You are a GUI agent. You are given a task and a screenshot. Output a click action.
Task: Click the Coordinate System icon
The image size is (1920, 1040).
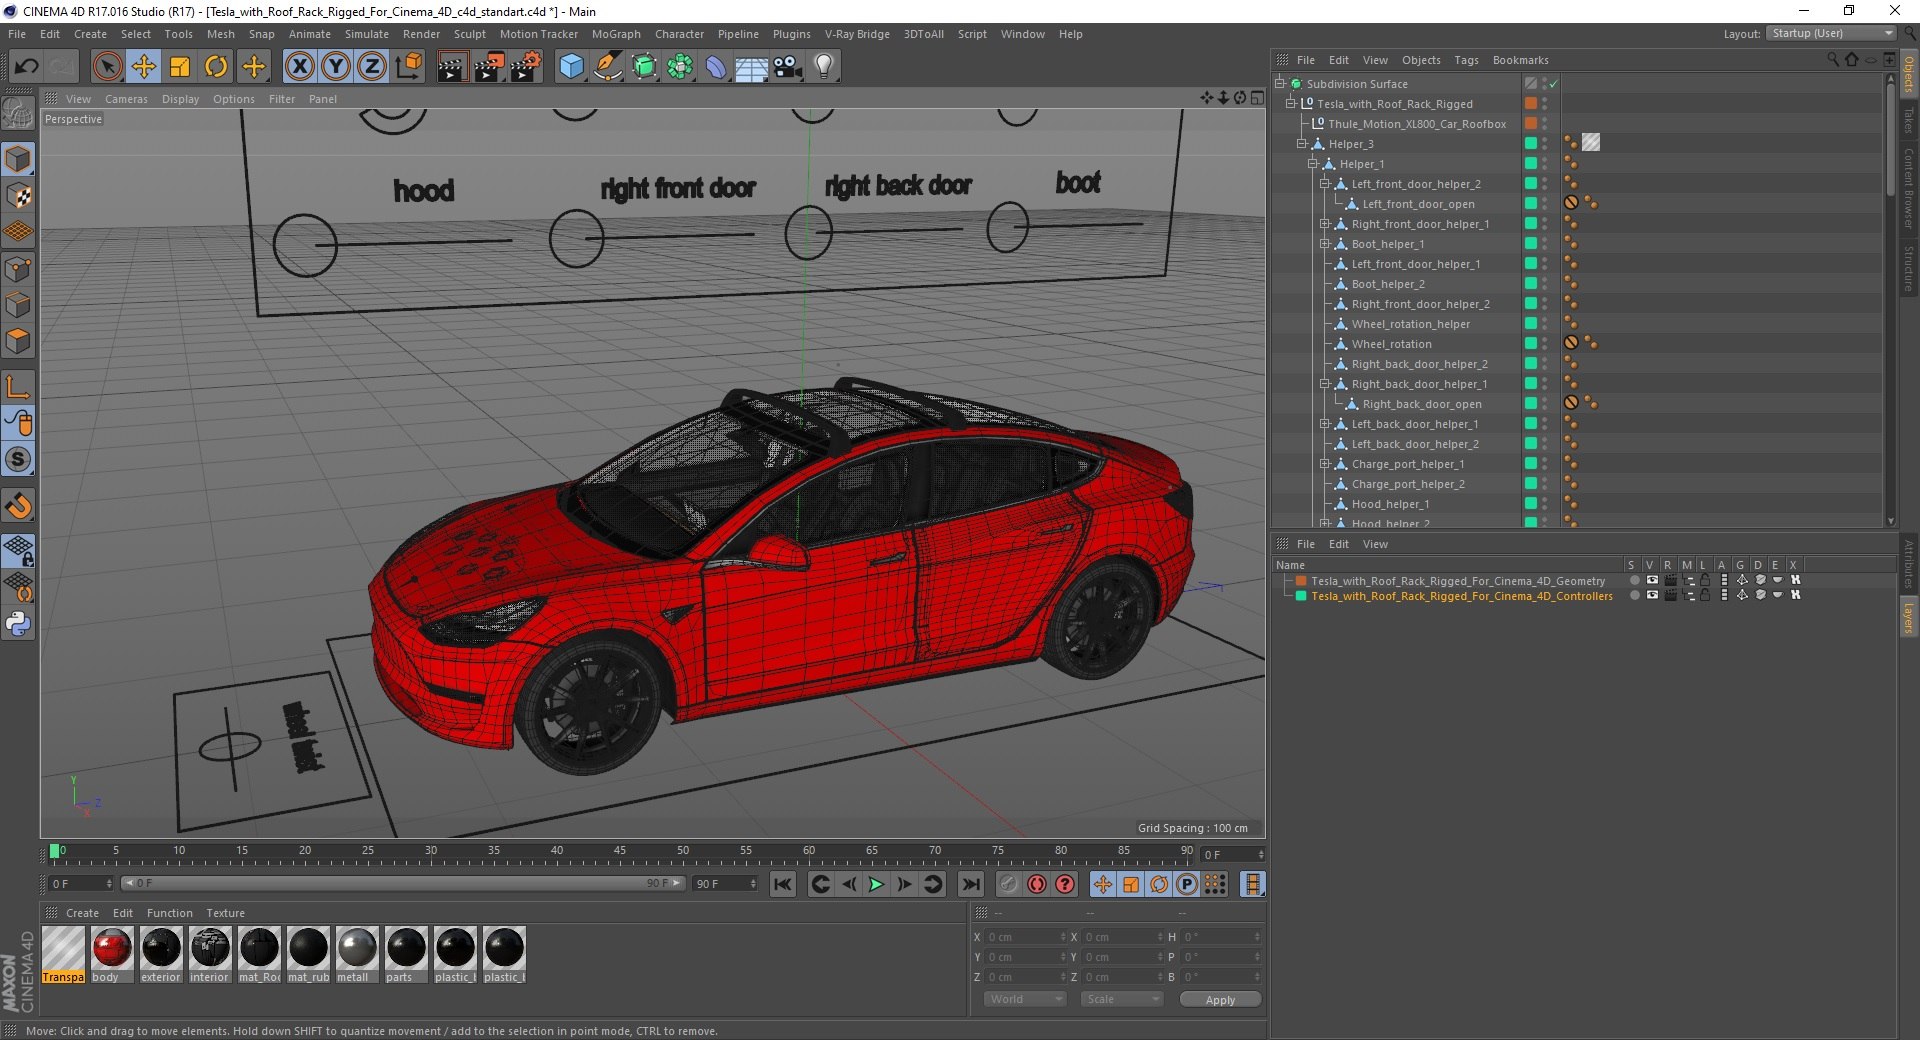coord(409,67)
